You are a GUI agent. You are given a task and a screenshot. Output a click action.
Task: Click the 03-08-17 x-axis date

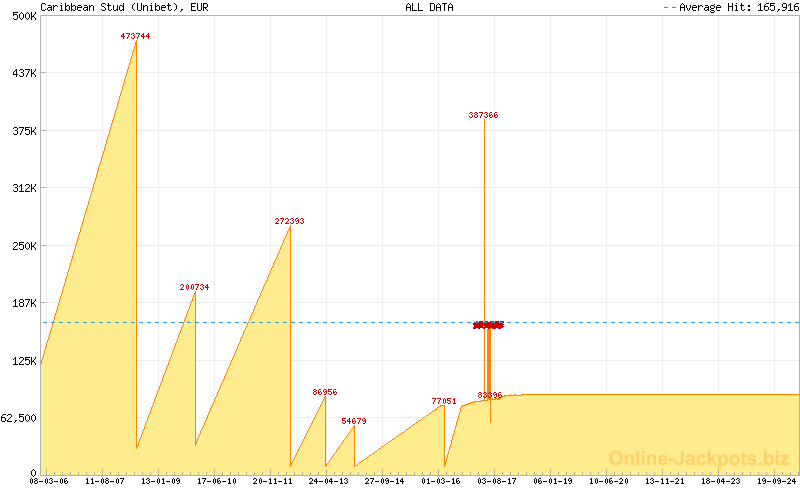496,481
